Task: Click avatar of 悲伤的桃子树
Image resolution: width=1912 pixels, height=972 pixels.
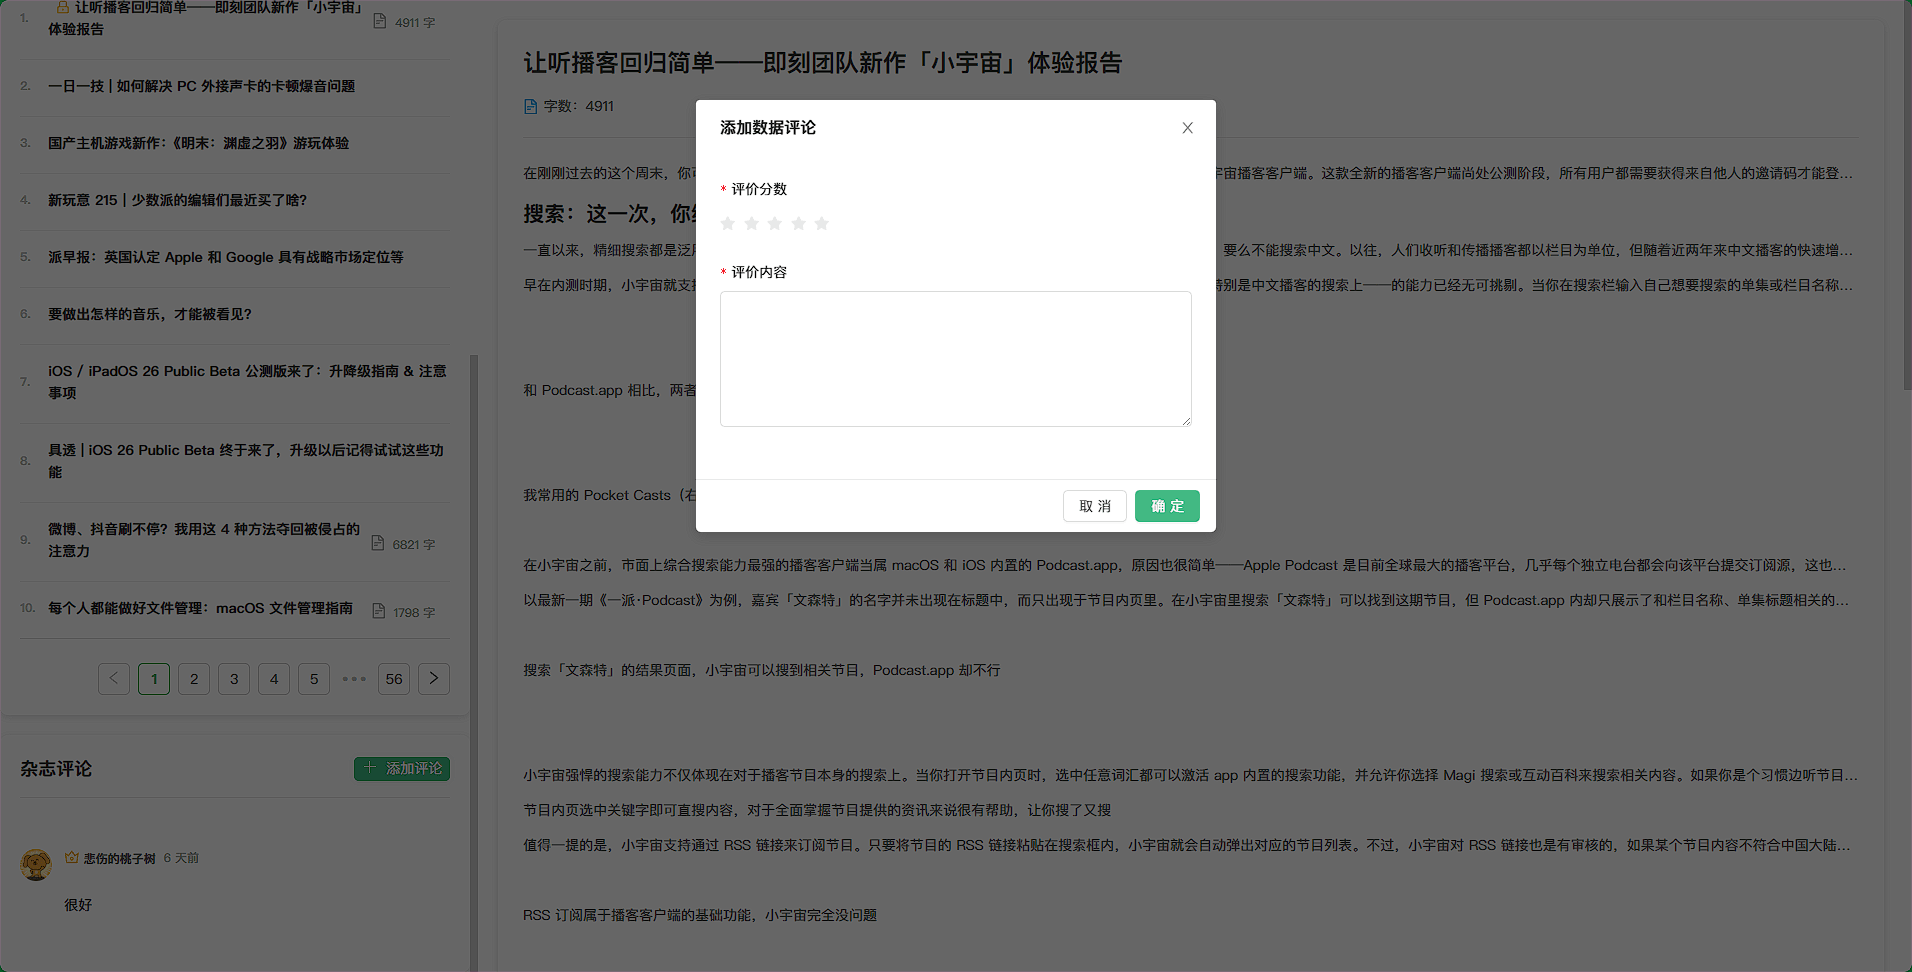Action: [x=36, y=865]
